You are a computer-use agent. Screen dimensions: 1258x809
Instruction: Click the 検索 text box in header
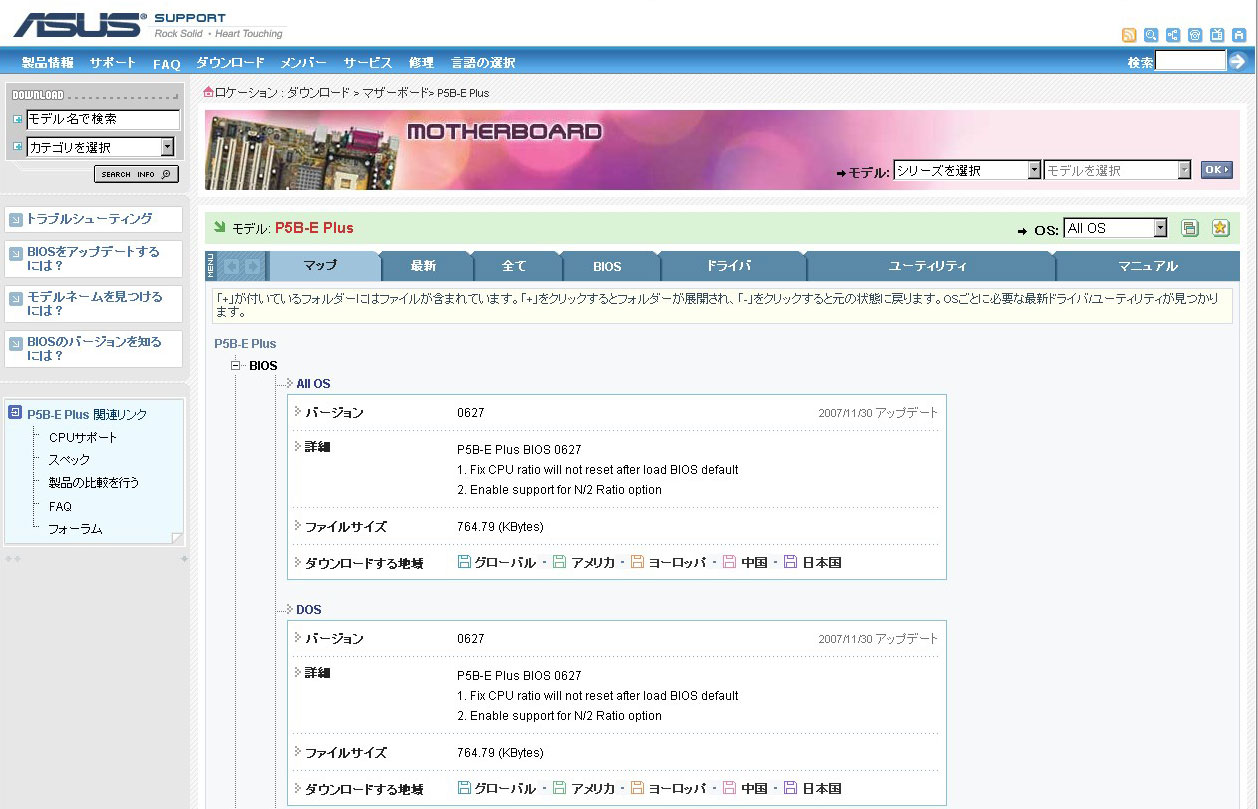(x=1190, y=61)
